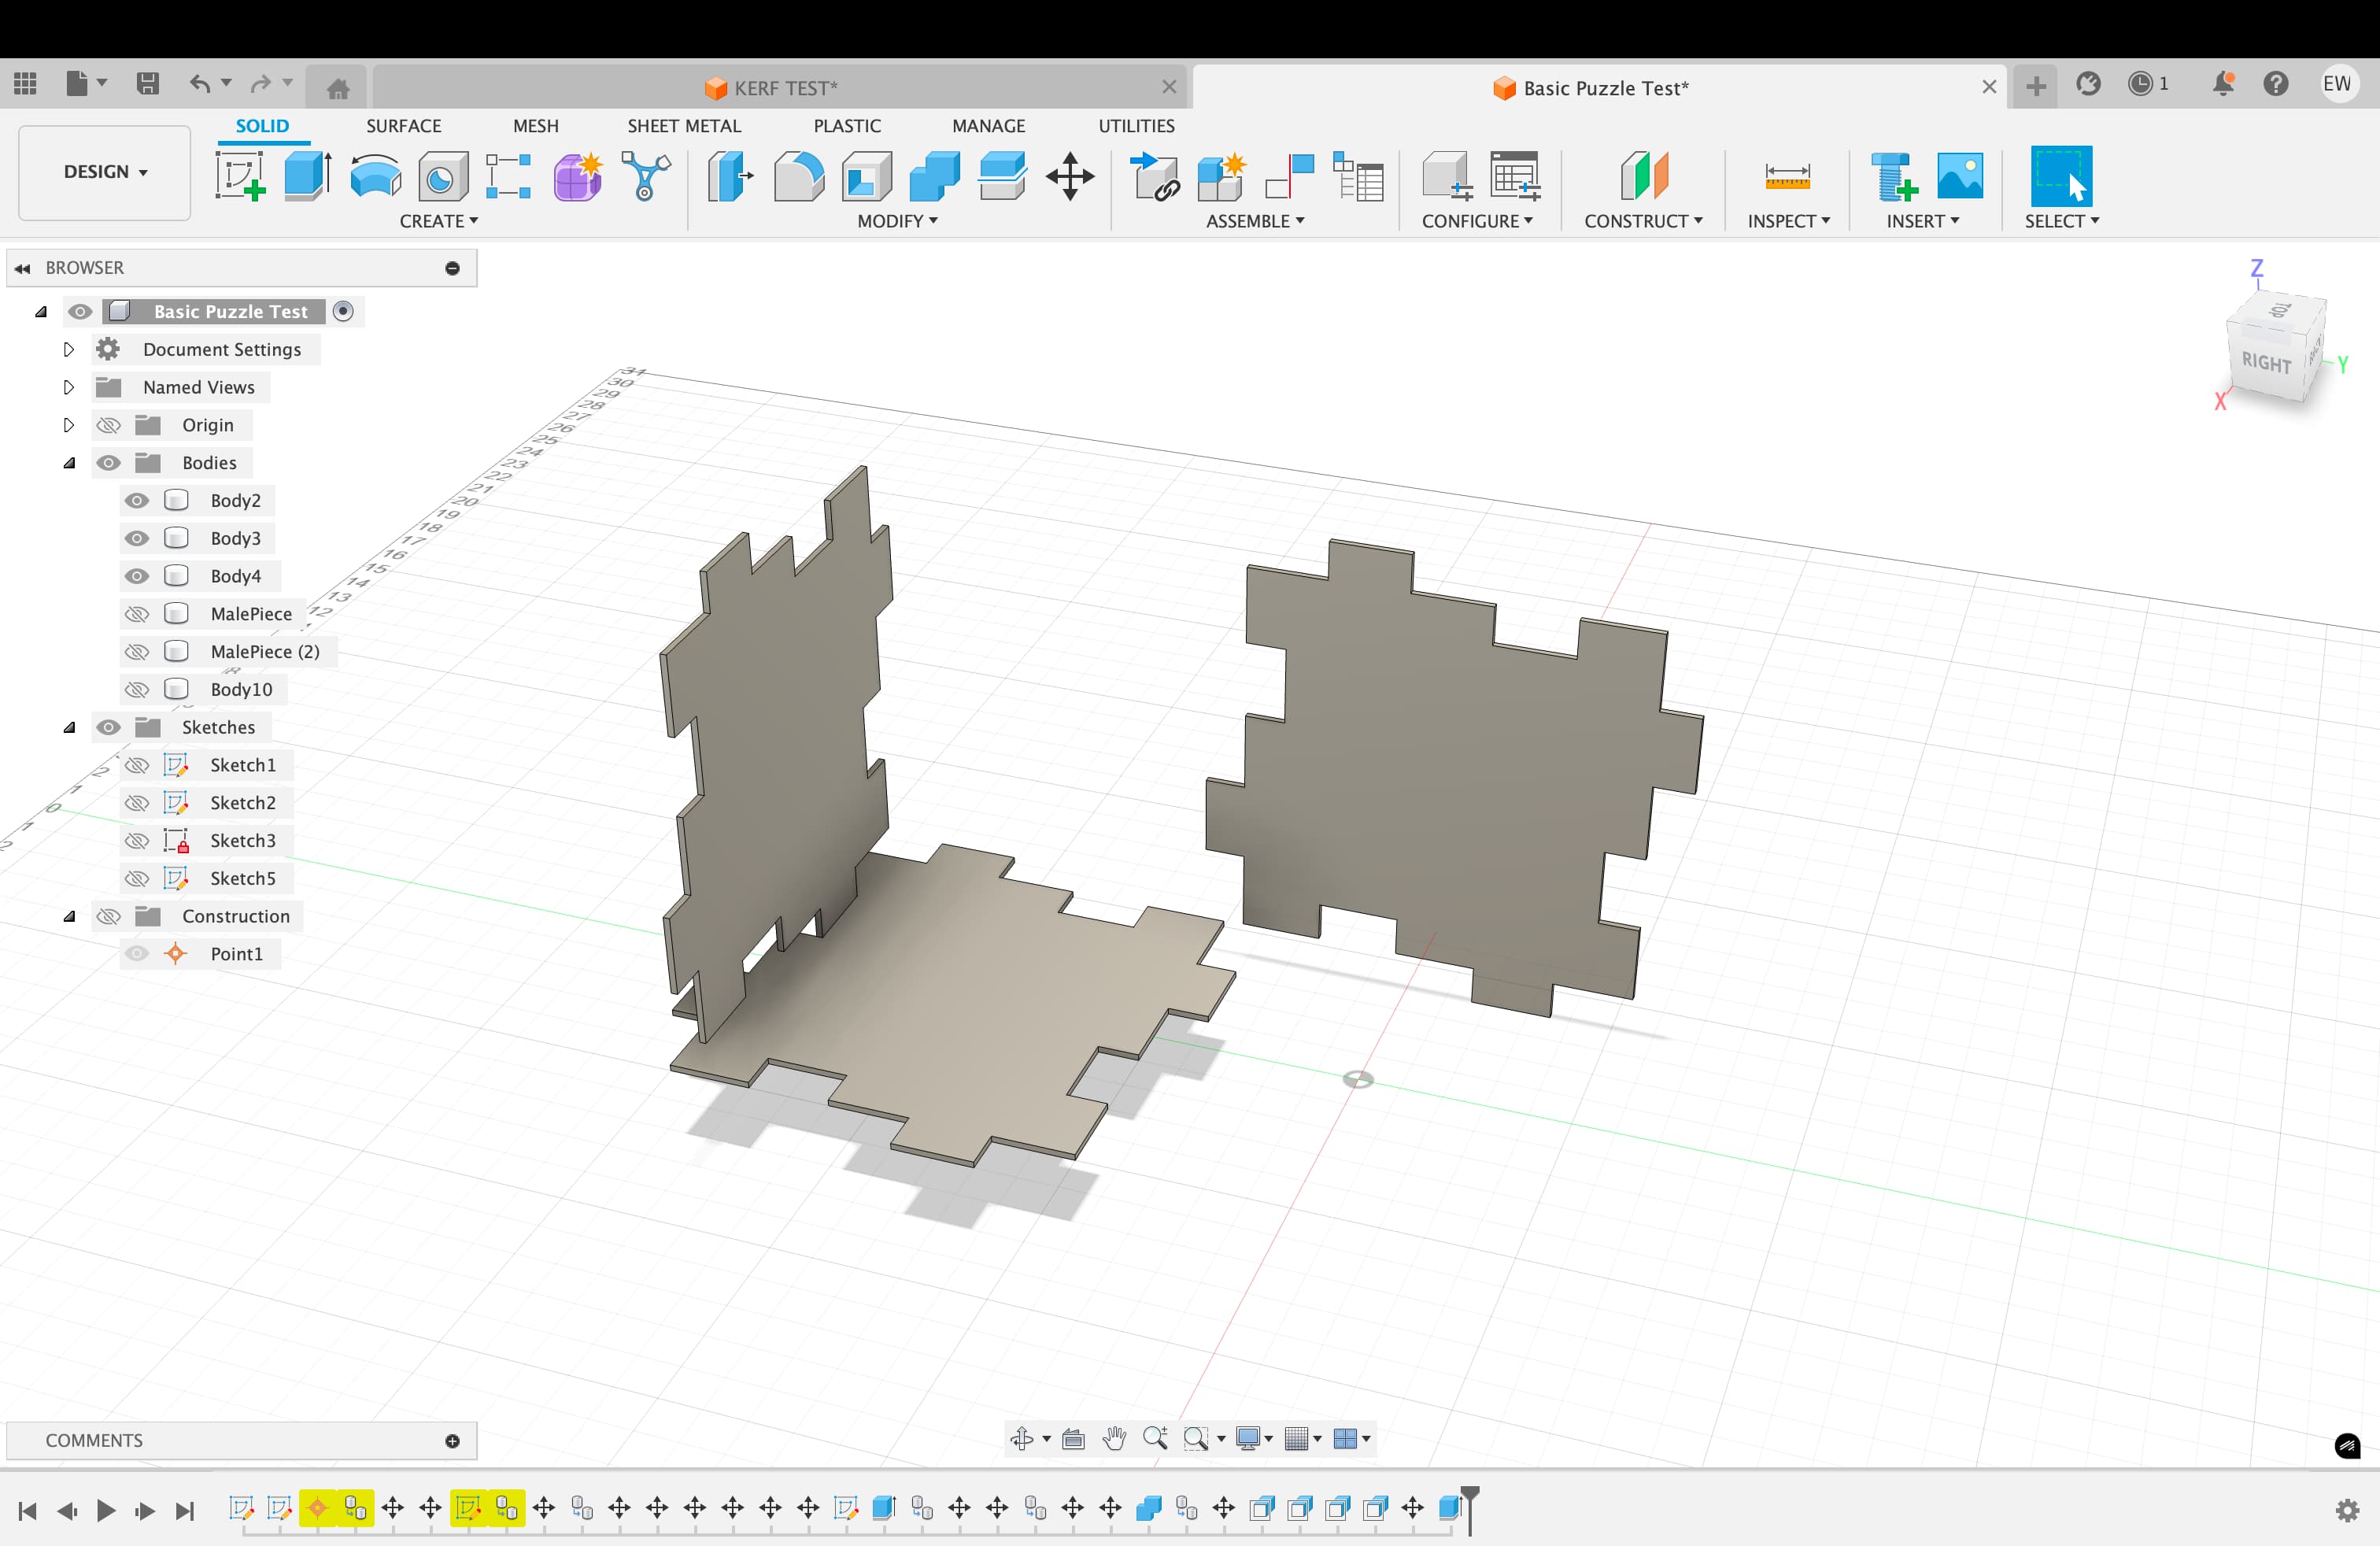Hide Body2 using its eye icon
The width and height of the screenshot is (2380, 1546).
click(137, 500)
